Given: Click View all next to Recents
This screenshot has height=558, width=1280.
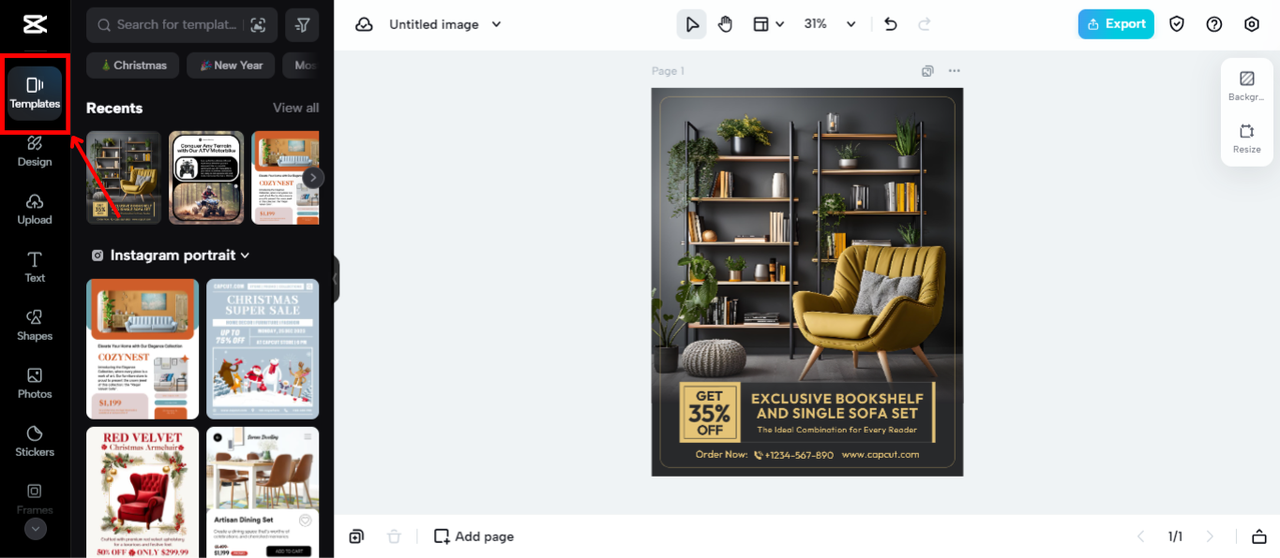Looking at the screenshot, I should coord(296,108).
